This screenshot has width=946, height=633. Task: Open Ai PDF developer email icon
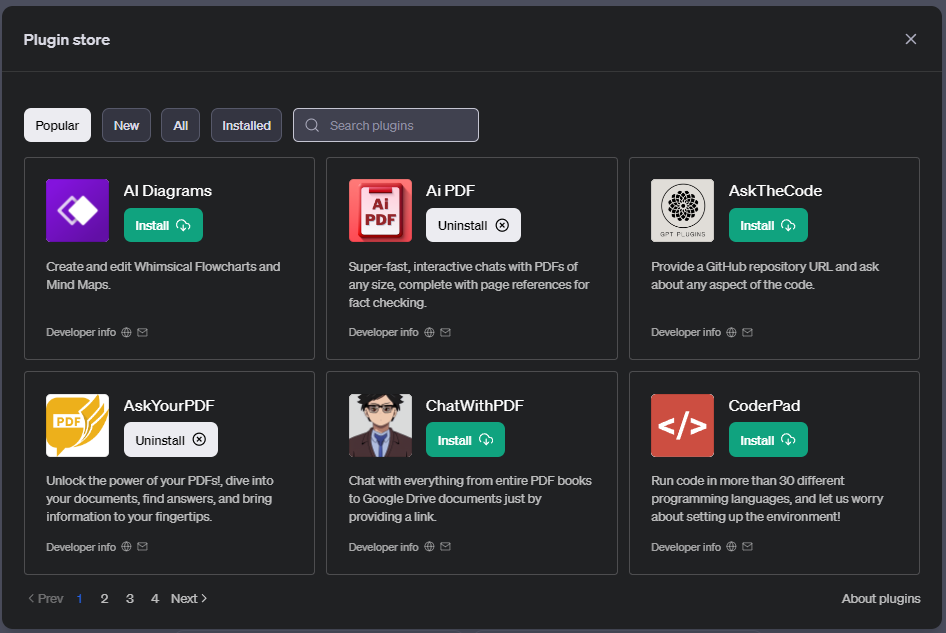click(445, 332)
